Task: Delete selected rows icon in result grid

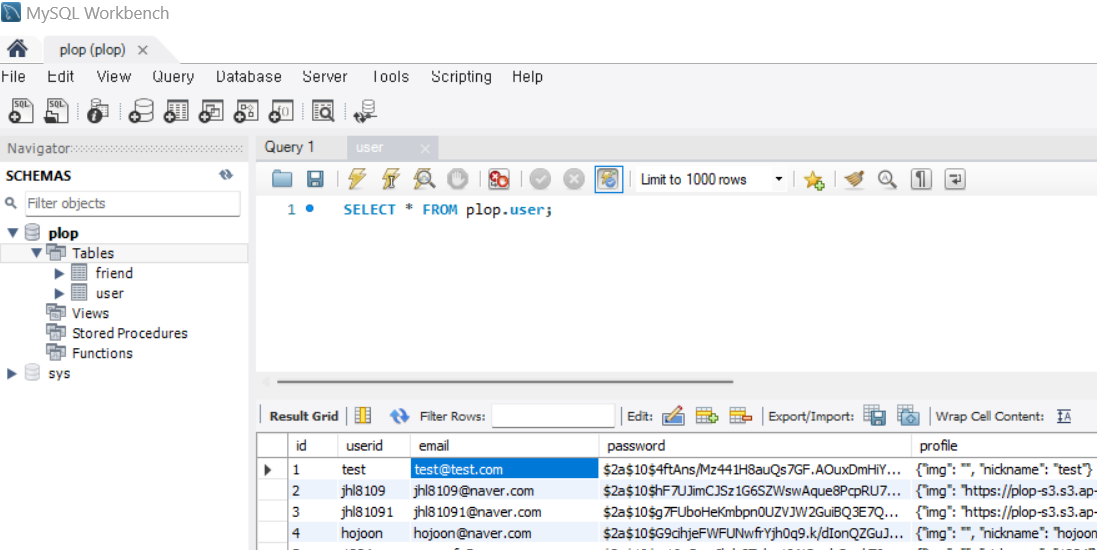Action: coord(740,416)
